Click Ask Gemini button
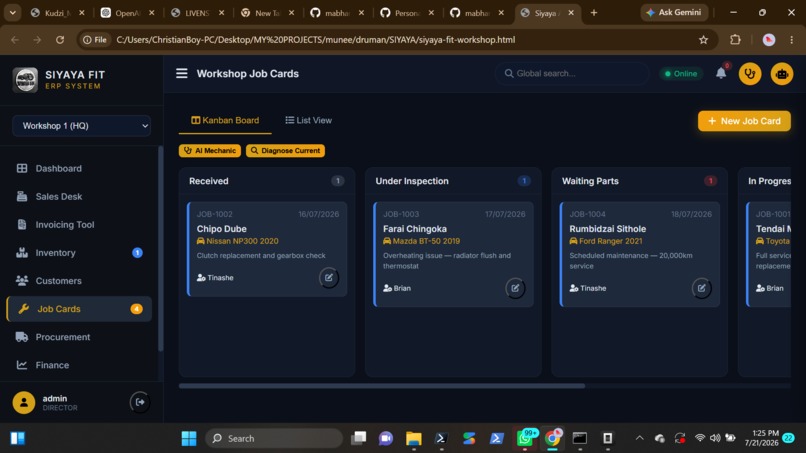 point(674,12)
